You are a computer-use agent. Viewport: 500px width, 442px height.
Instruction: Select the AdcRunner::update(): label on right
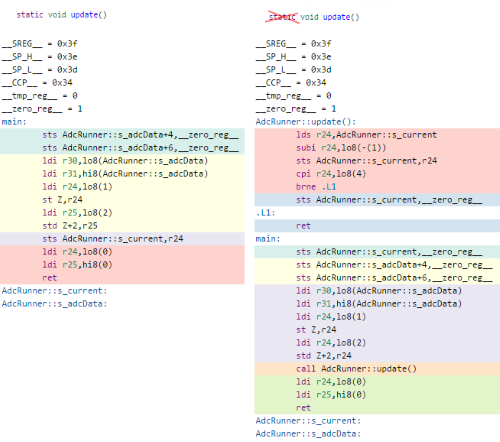click(306, 122)
